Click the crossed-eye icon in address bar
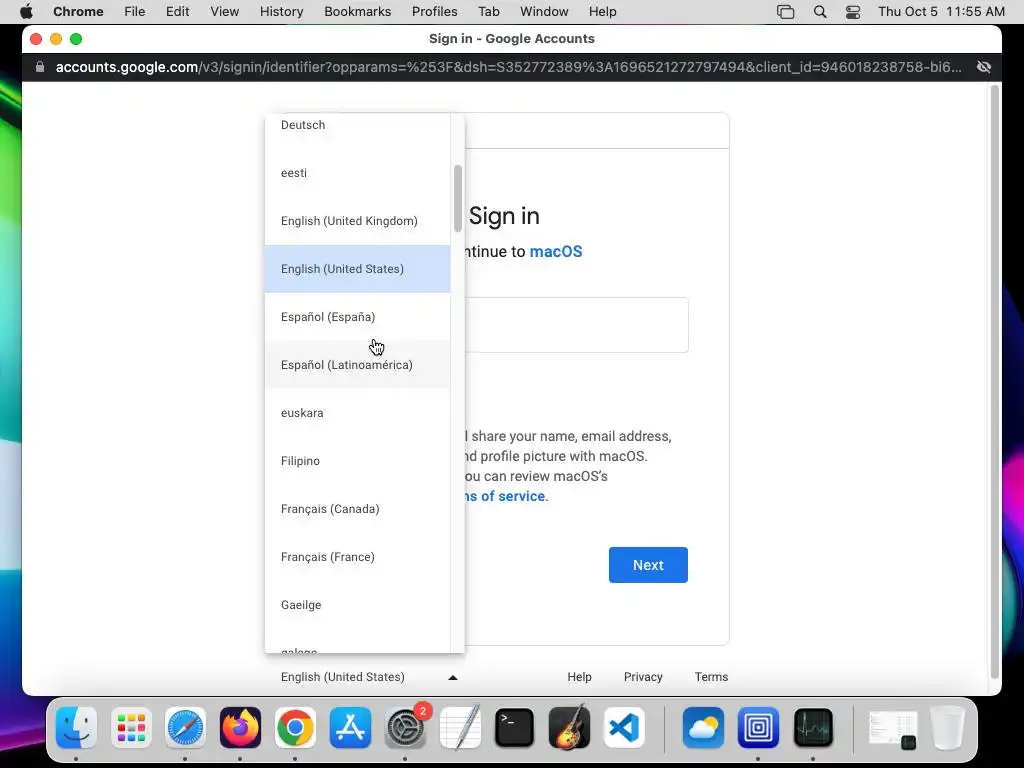1024x768 pixels. pos(984,67)
